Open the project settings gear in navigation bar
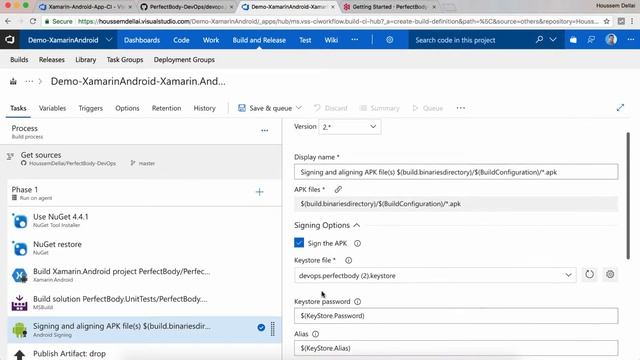The image size is (640, 360). tap(389, 40)
